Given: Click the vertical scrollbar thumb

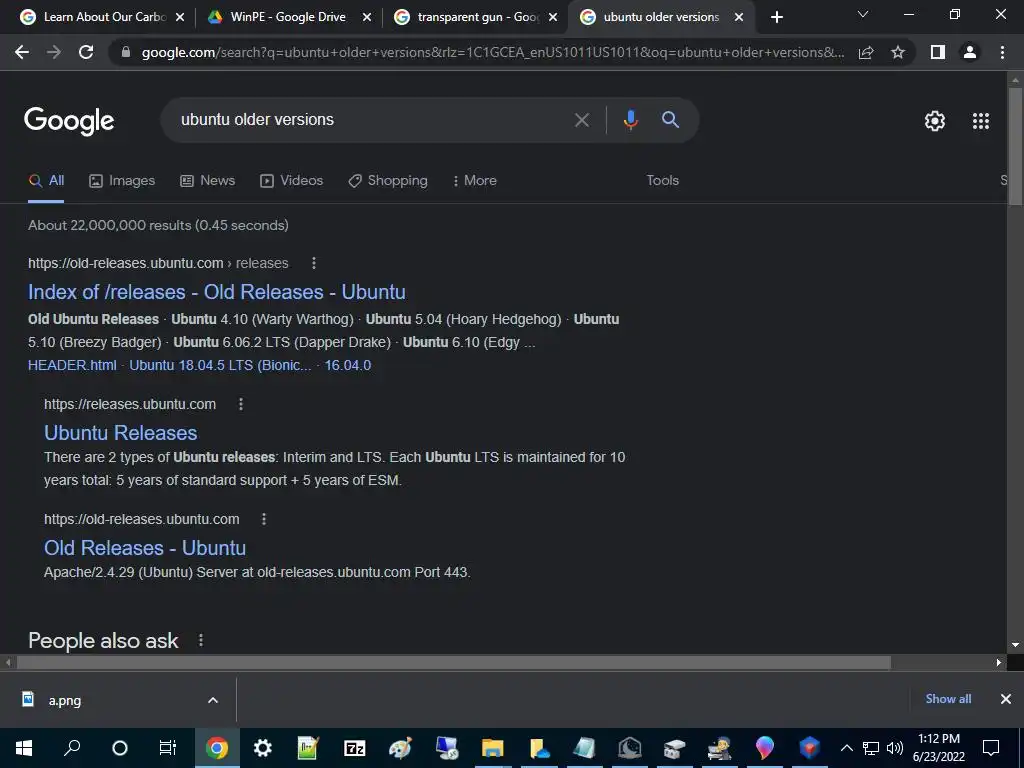Looking at the screenshot, I should click(1015, 148).
